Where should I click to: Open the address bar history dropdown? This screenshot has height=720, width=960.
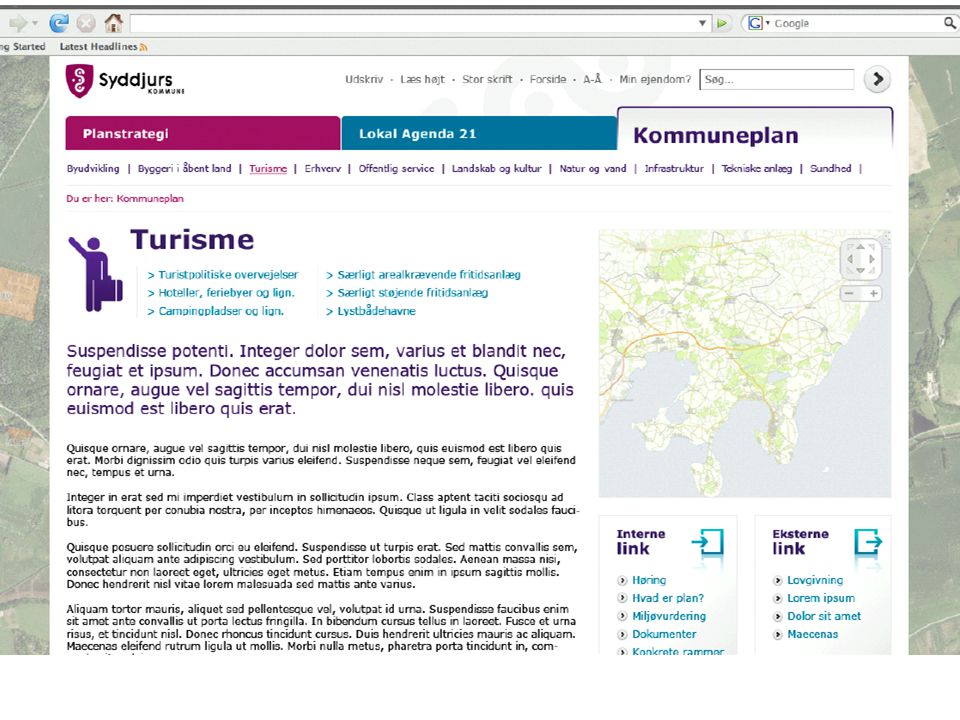(702, 23)
